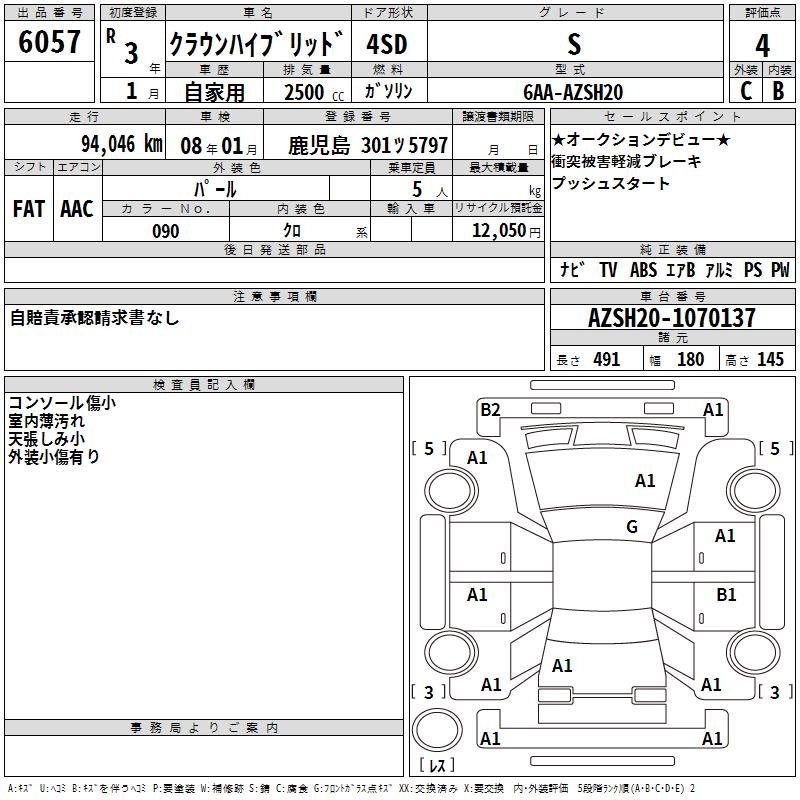Click the displacement value 2500 cc
800x800 pixels.
tap(314, 92)
